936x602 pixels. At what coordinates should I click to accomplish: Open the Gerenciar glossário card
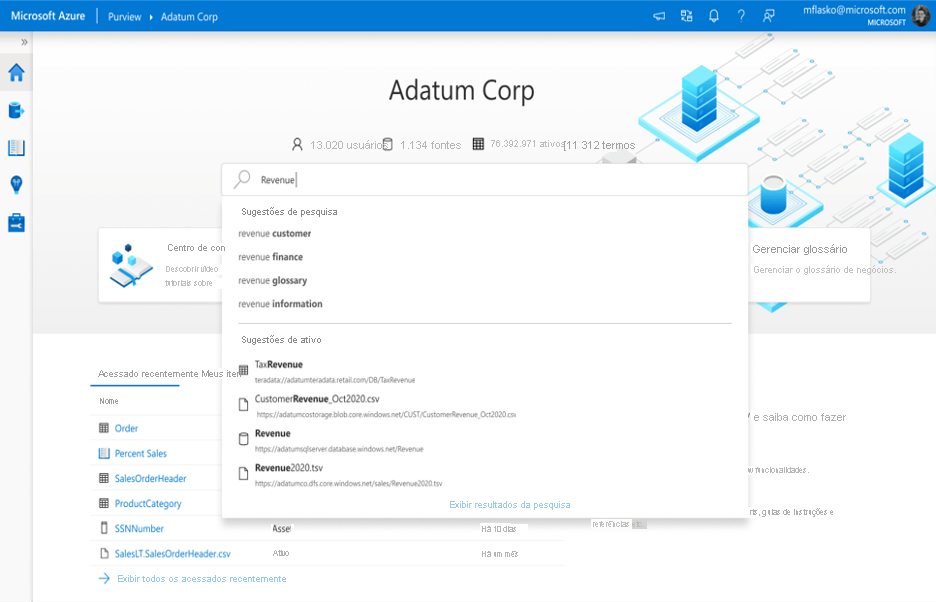pos(809,265)
